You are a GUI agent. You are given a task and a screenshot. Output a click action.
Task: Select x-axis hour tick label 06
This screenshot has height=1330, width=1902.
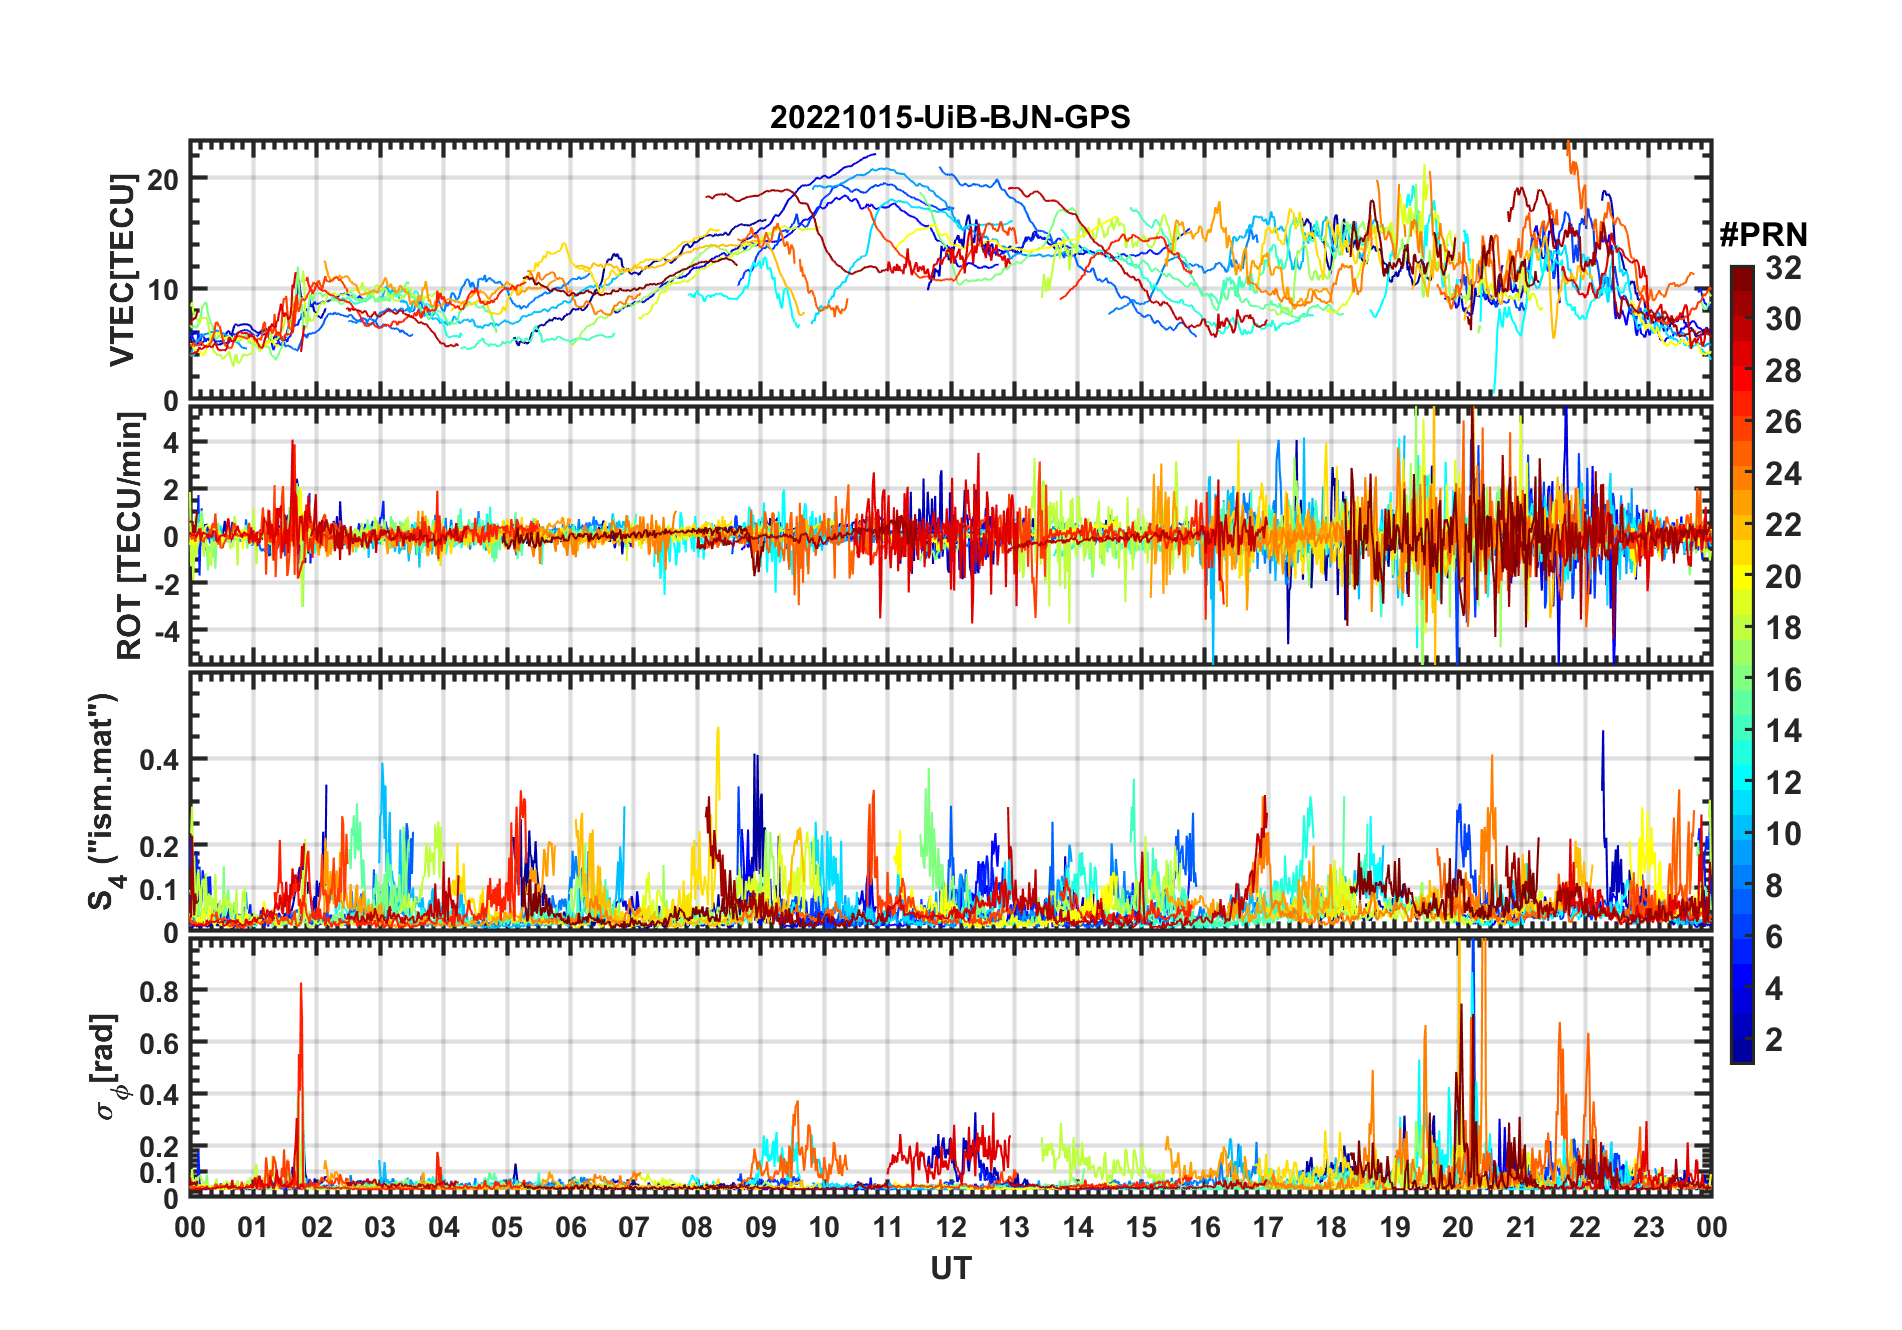pyautogui.click(x=570, y=1227)
